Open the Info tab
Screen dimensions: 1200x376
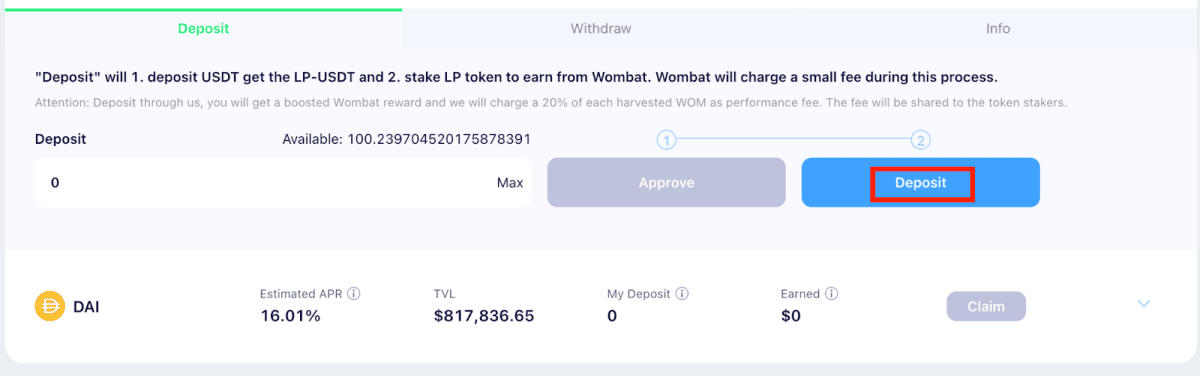tap(998, 28)
